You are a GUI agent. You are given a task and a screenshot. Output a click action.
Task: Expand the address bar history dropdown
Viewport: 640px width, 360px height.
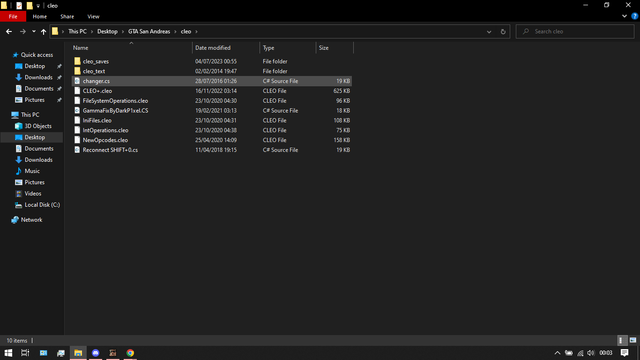[x=489, y=31]
